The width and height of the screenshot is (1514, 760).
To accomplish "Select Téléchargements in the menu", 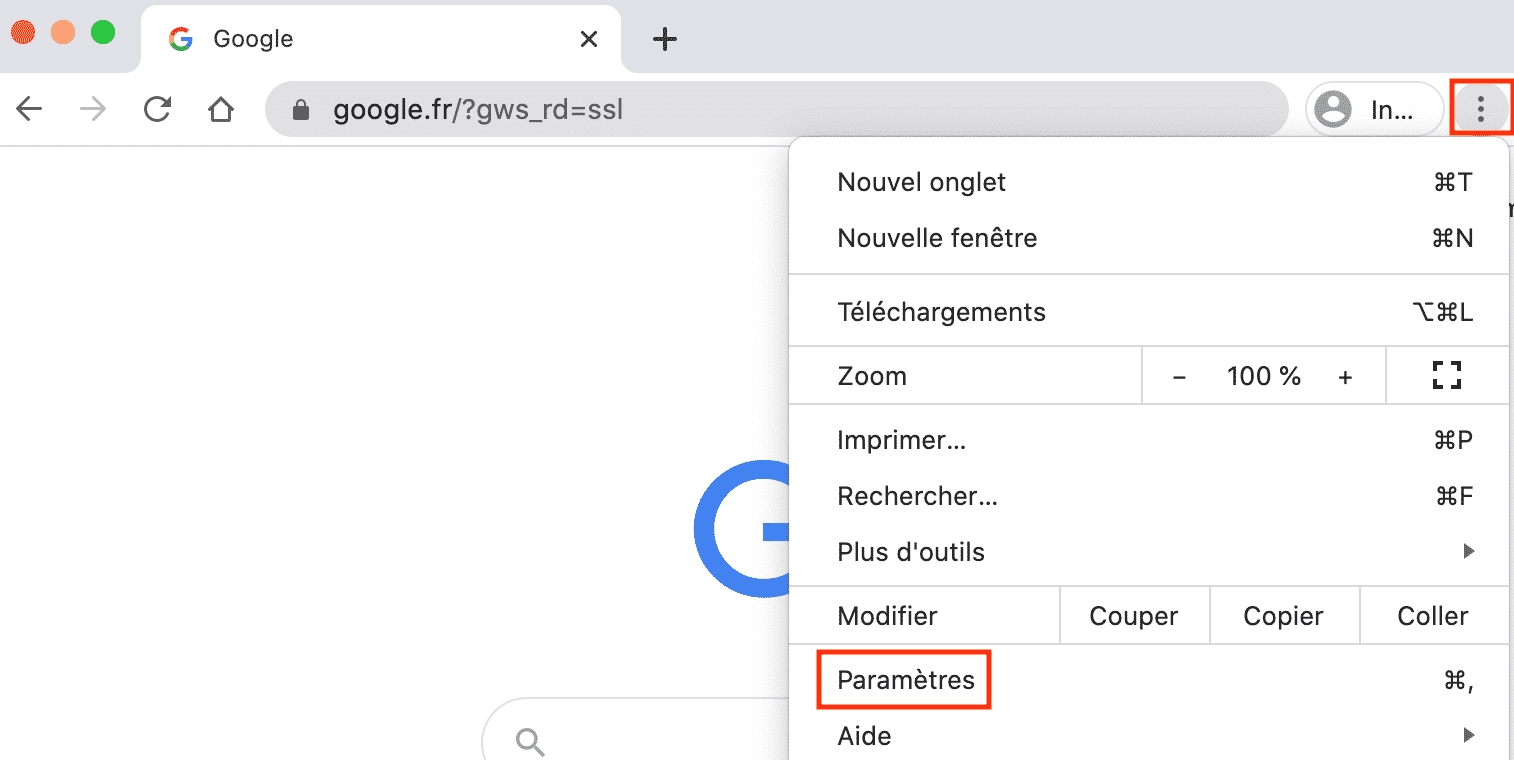I will [x=941, y=311].
